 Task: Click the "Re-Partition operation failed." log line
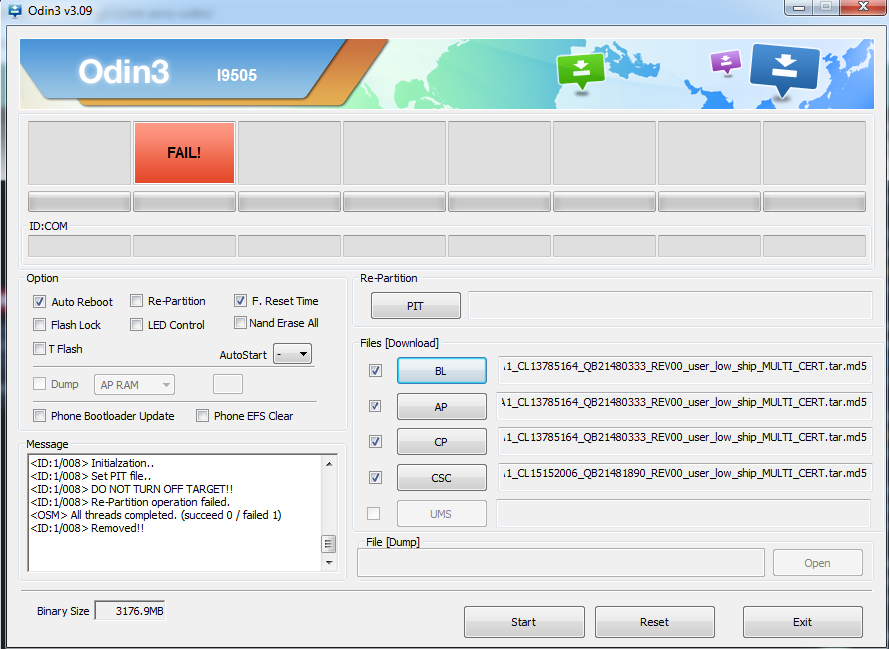click(130, 502)
